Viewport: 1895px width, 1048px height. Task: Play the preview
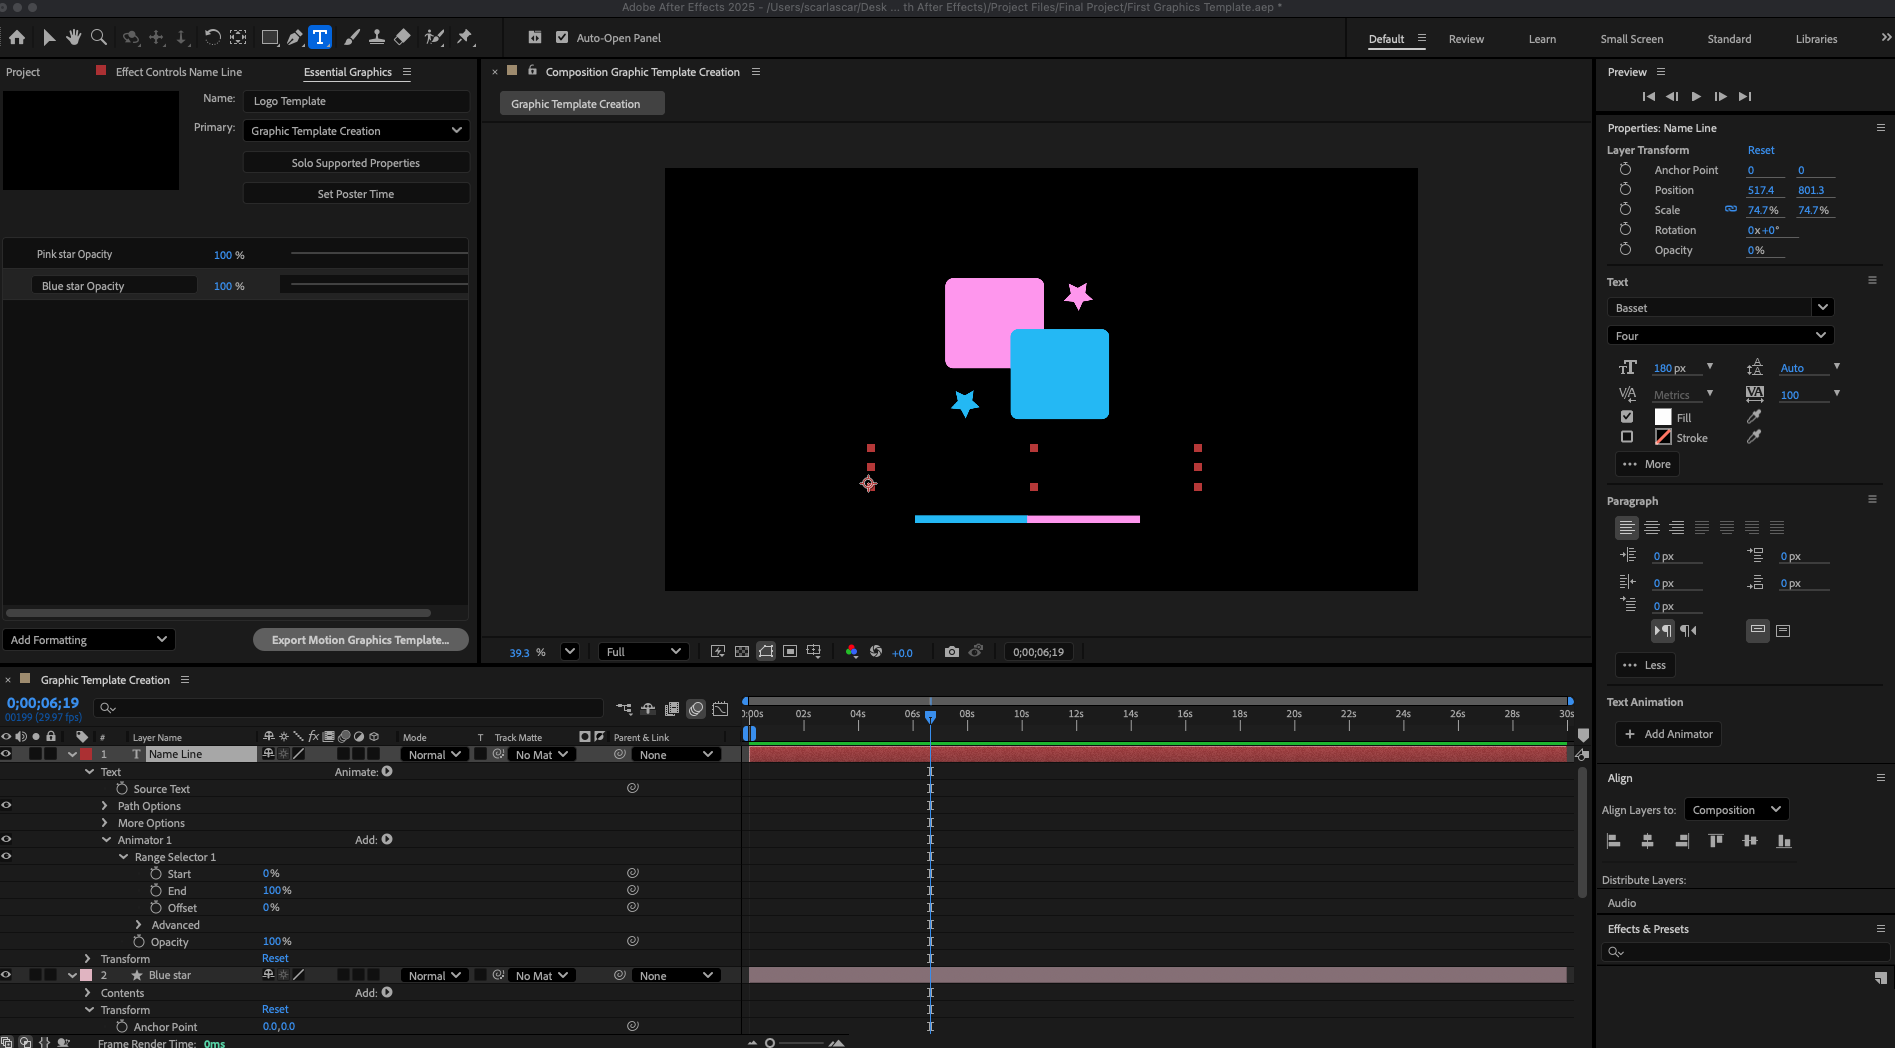1696,97
